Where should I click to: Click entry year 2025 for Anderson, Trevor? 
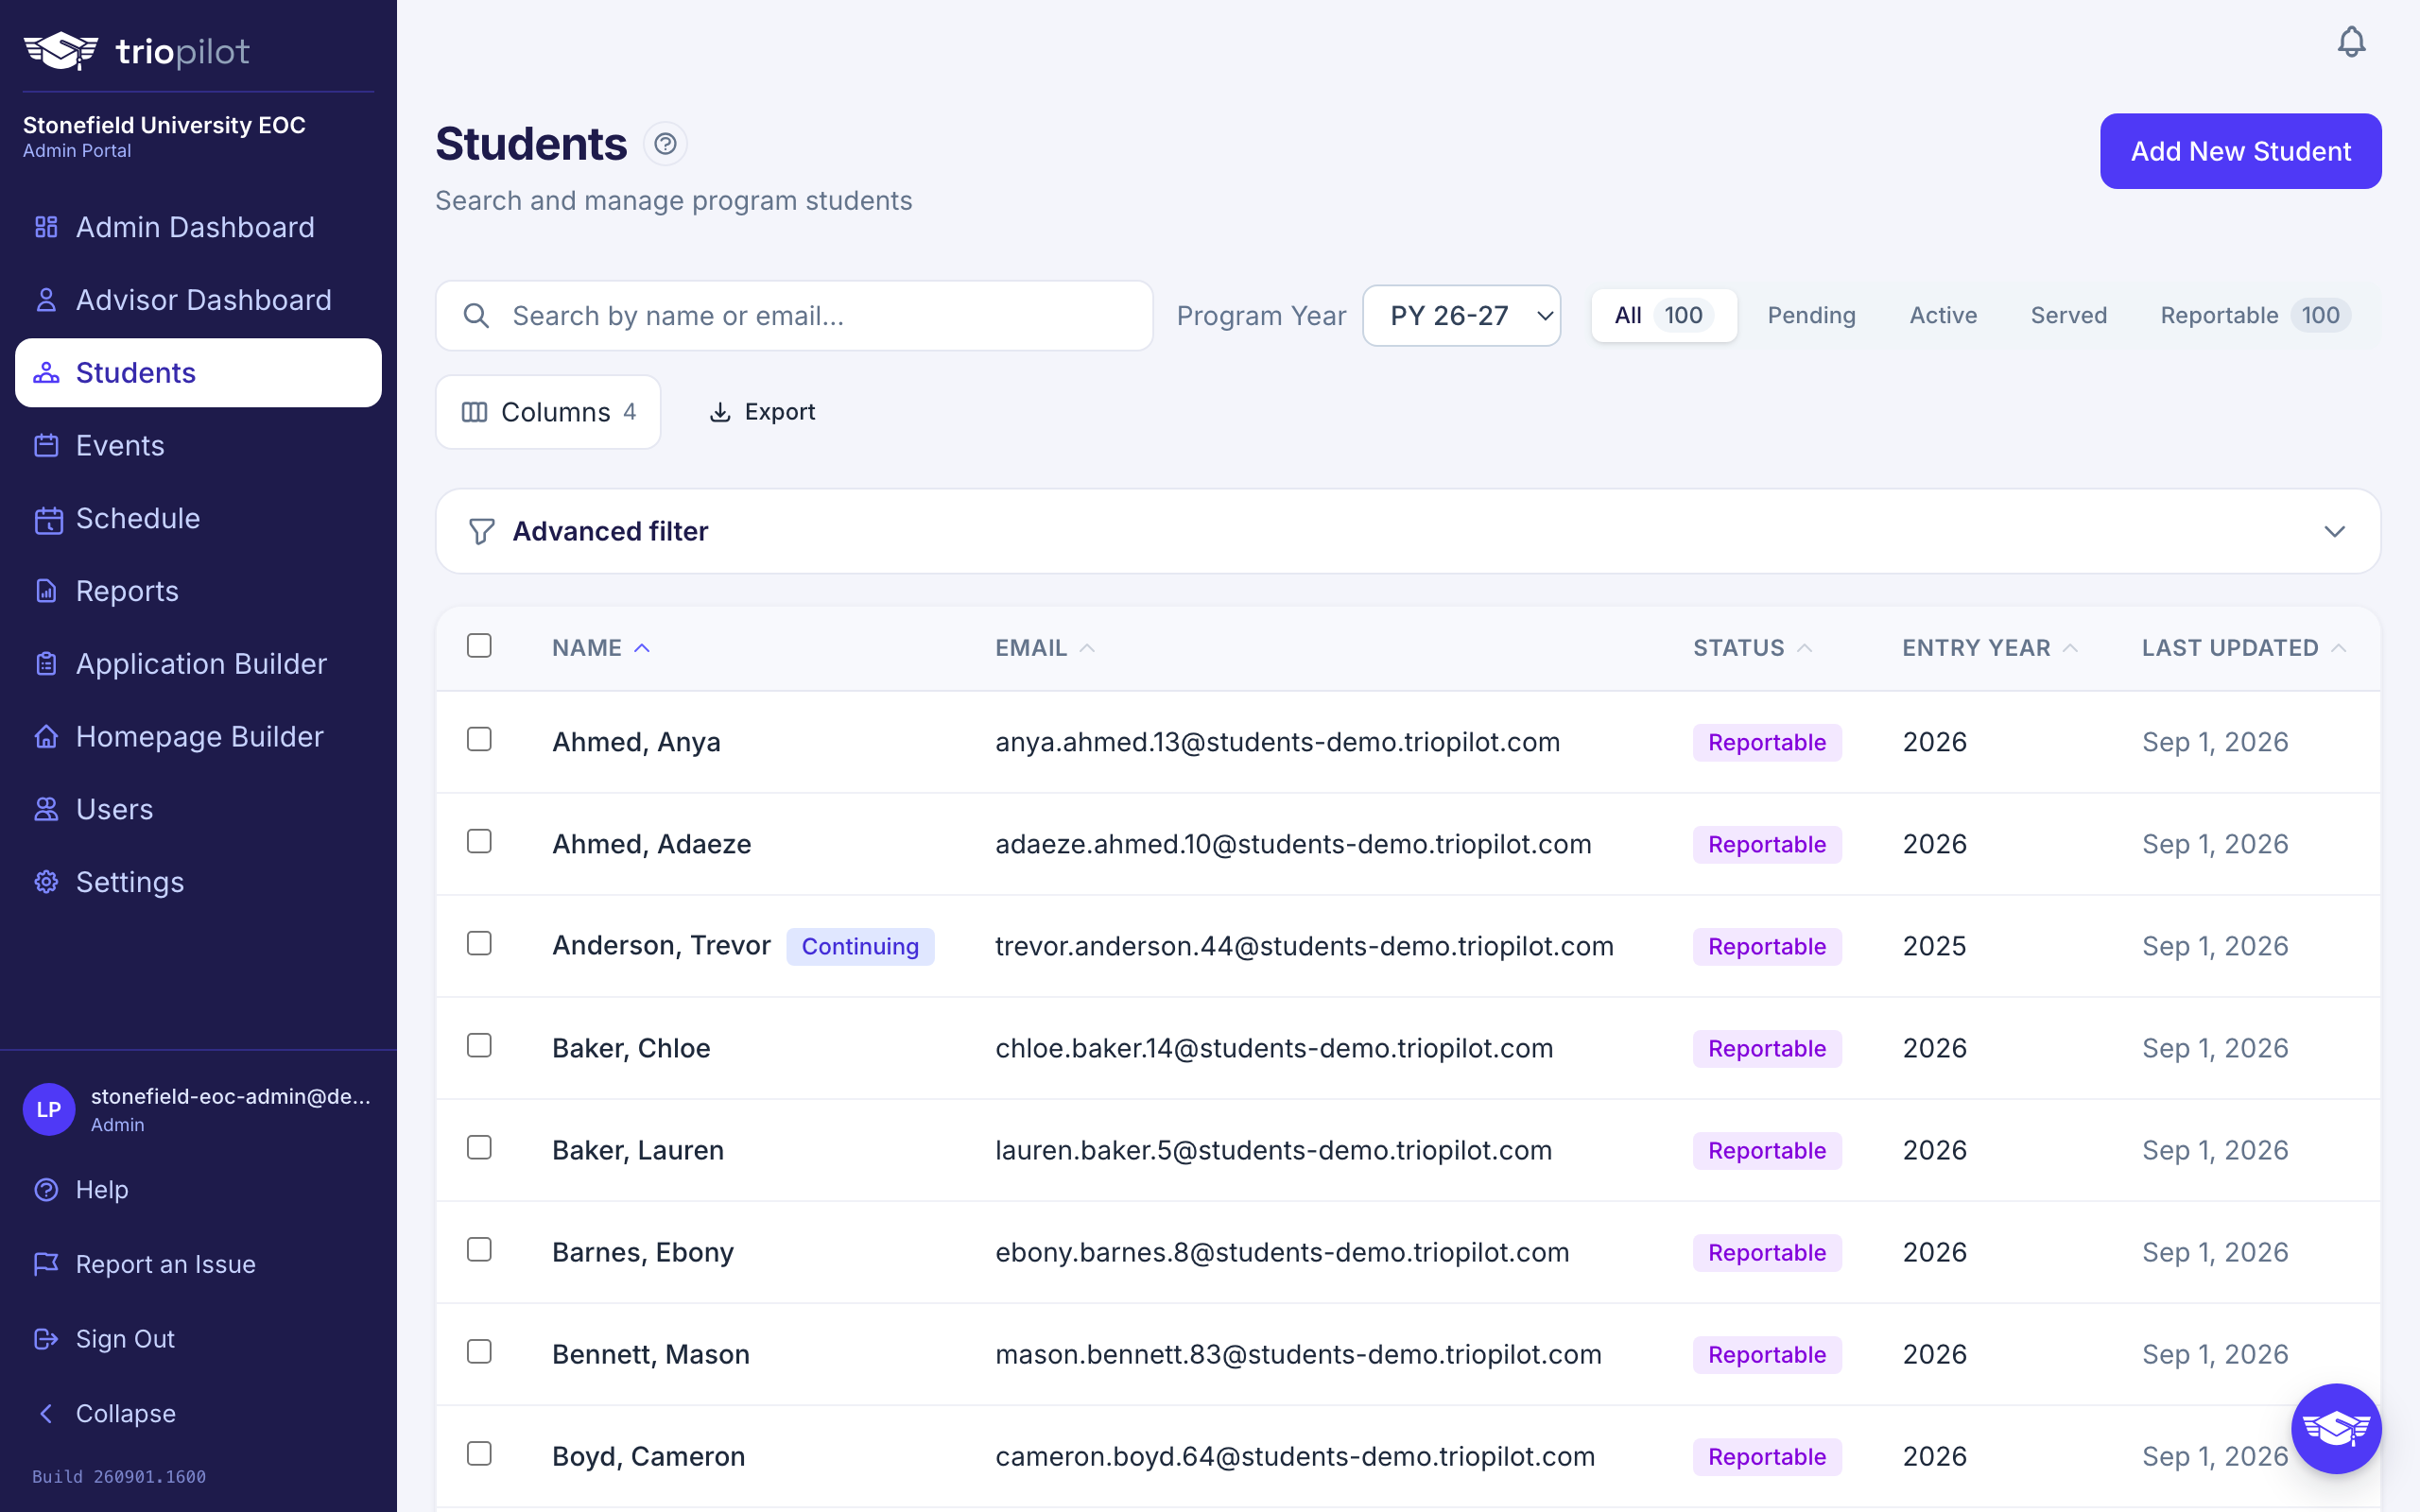[1934, 946]
